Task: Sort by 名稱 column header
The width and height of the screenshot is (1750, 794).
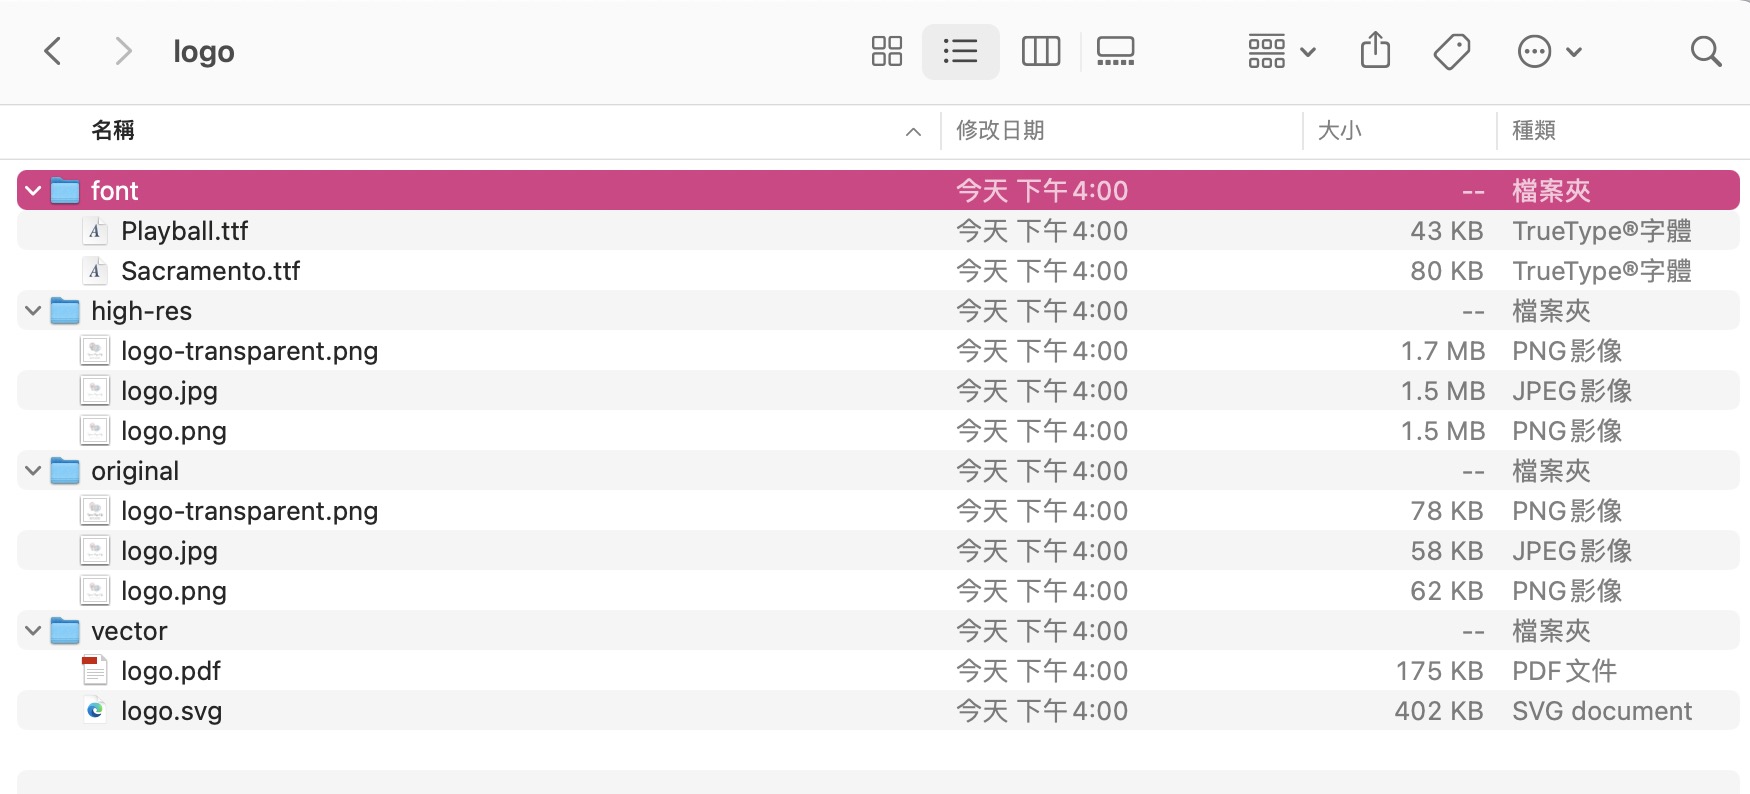Action: click(113, 130)
